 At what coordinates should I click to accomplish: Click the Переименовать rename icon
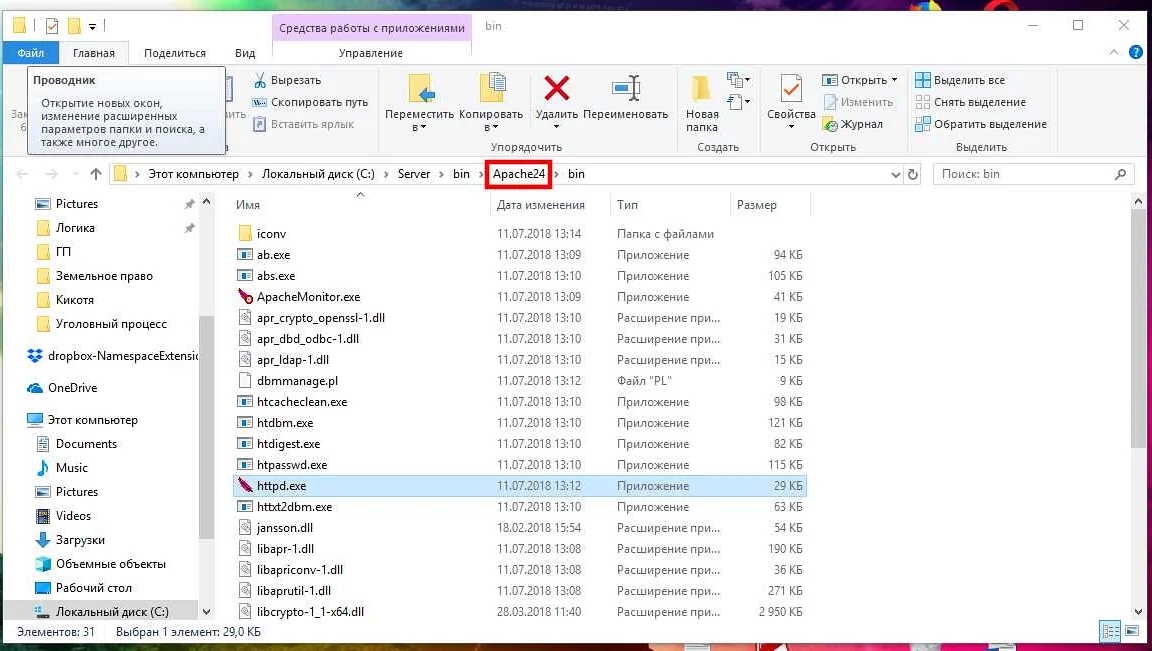(626, 88)
